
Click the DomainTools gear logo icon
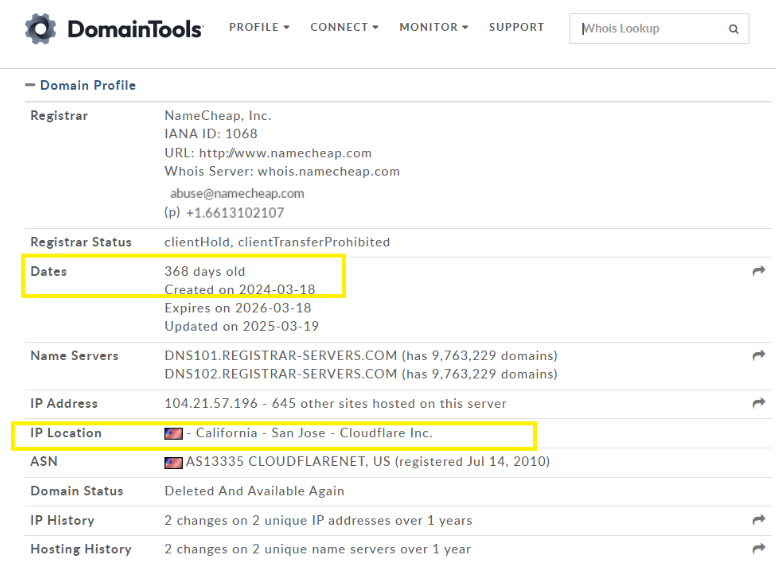(x=41, y=29)
